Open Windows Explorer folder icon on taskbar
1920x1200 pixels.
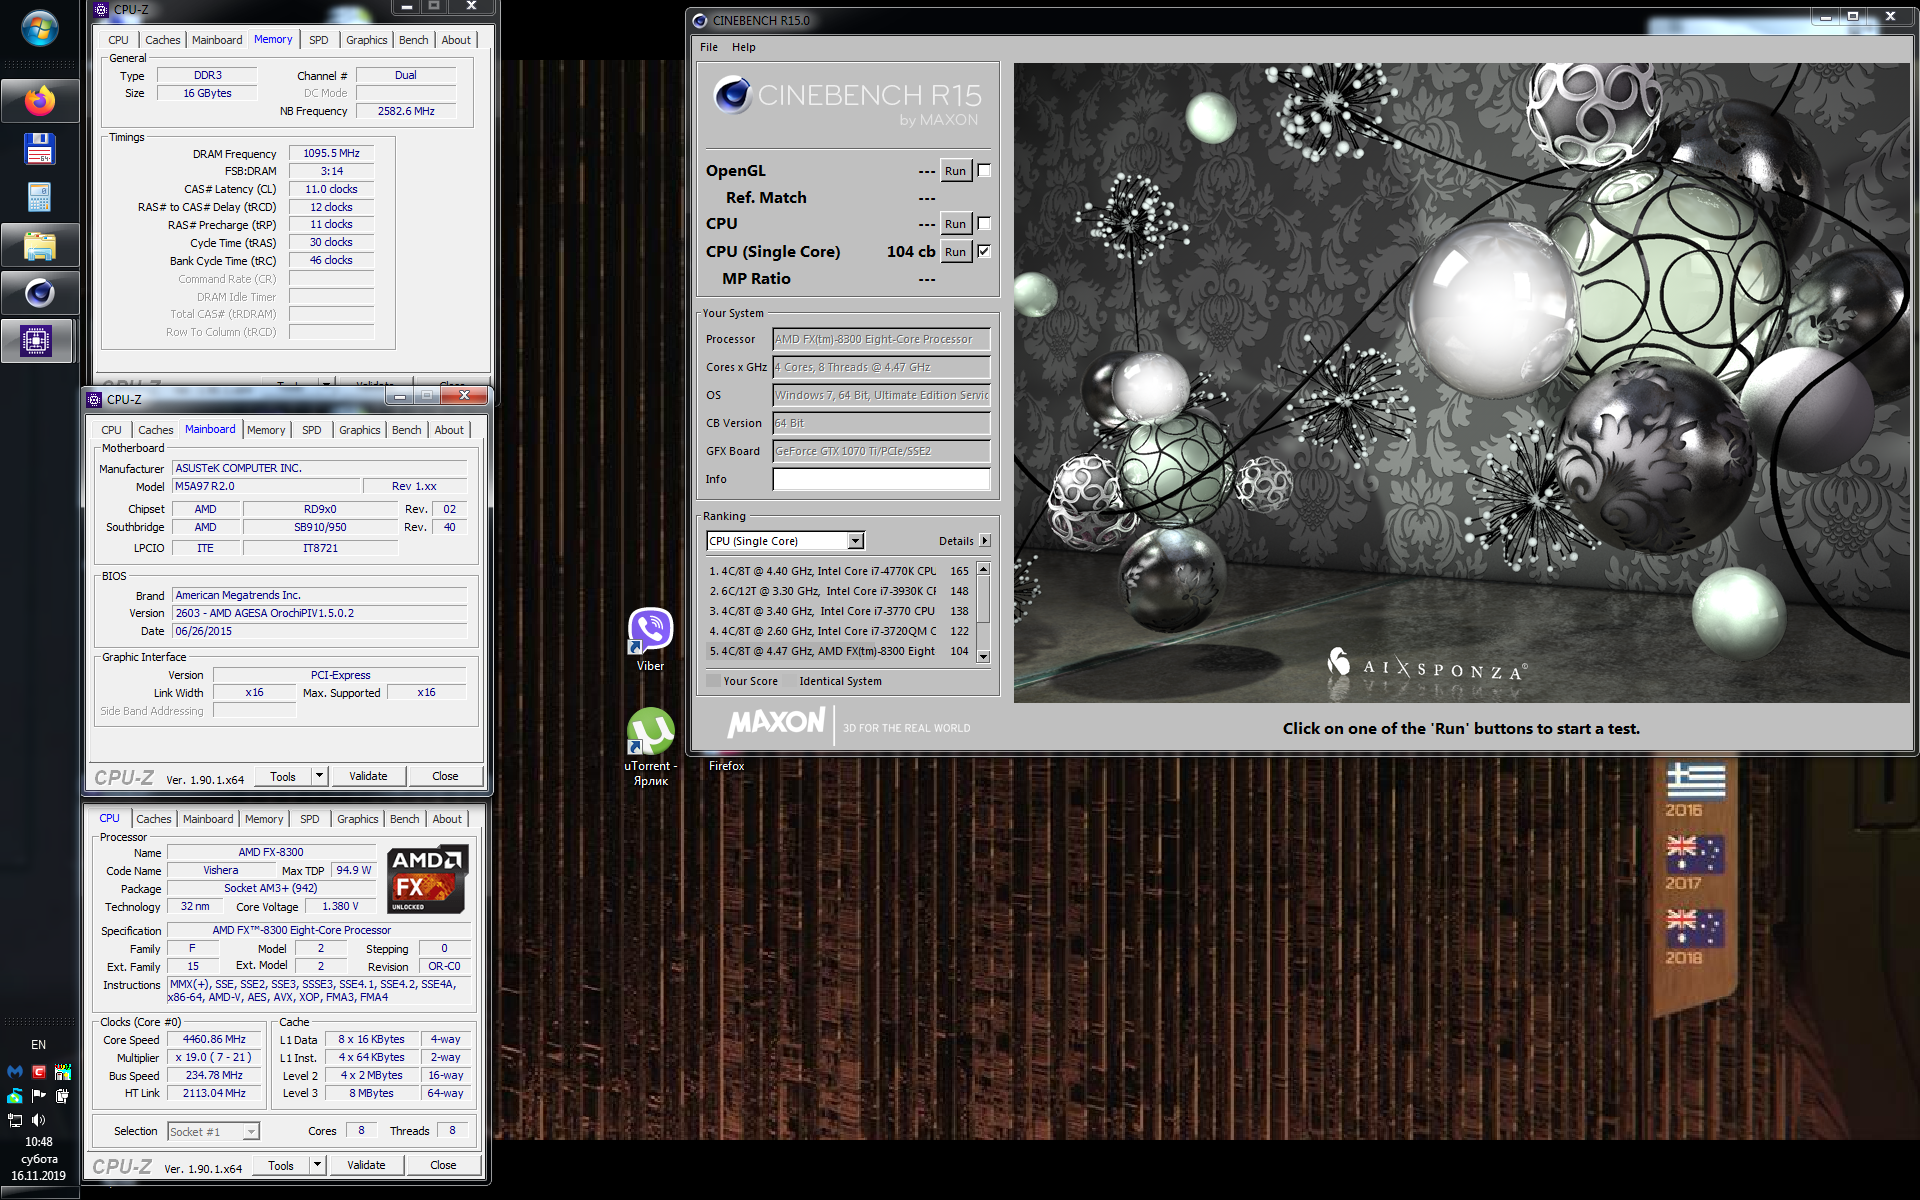click(40, 245)
